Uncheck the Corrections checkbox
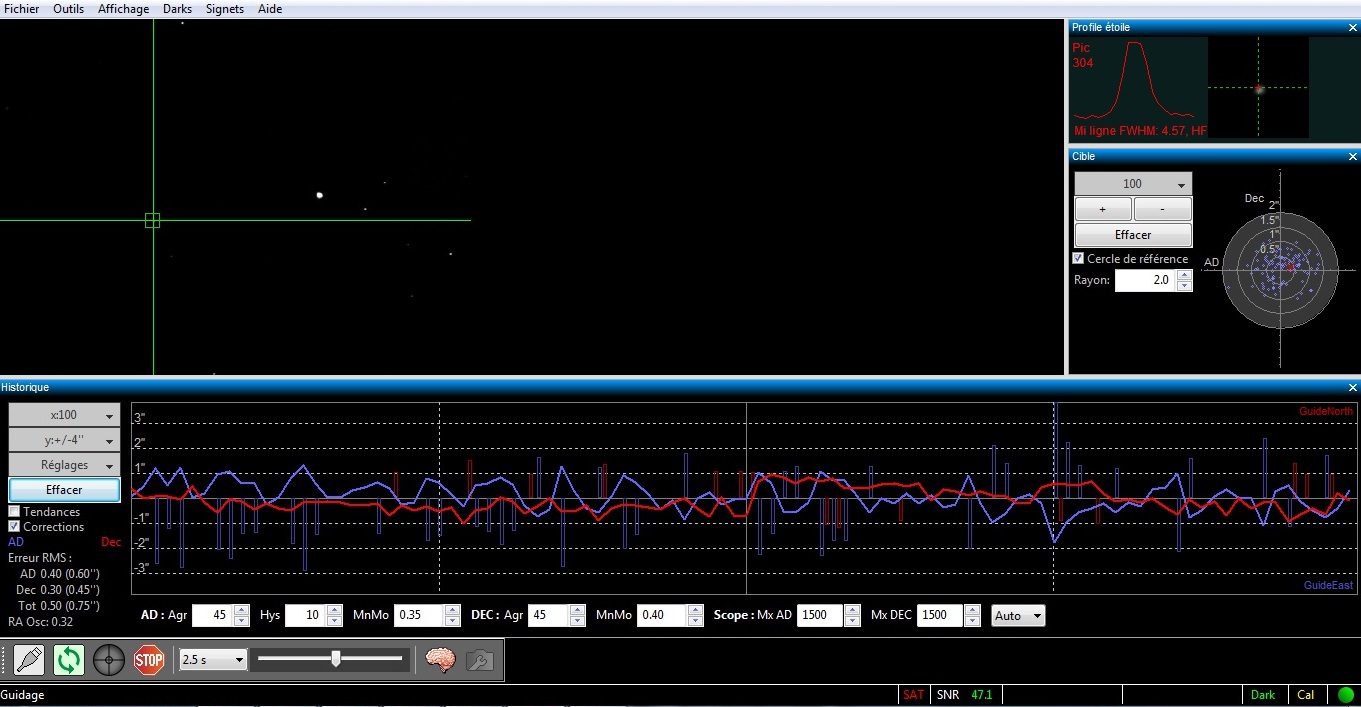Screen dimensions: 1361x707 coord(14,526)
